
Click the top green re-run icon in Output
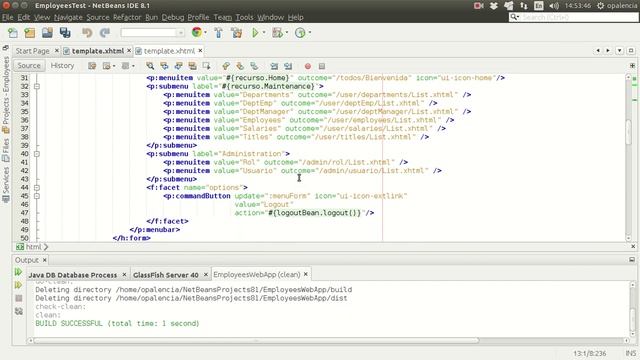point(18,272)
